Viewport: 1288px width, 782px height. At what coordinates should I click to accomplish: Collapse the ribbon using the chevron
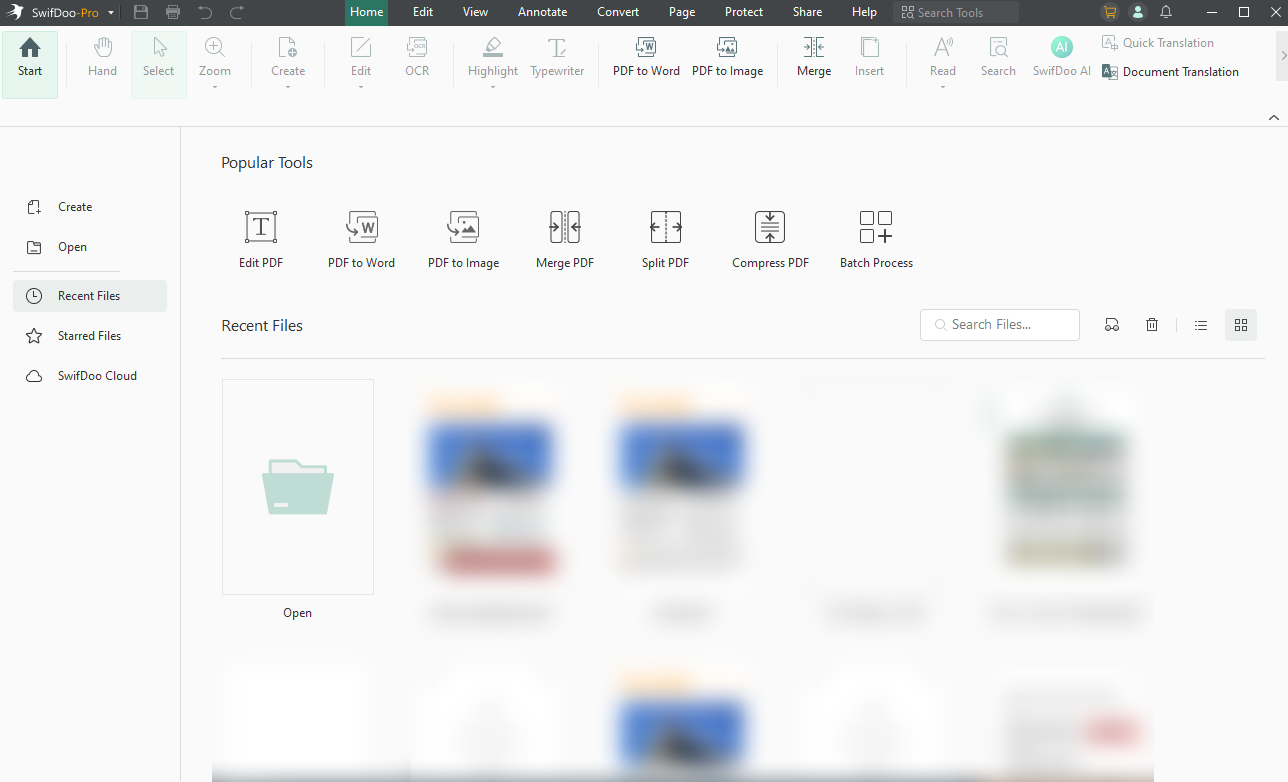click(x=1274, y=117)
